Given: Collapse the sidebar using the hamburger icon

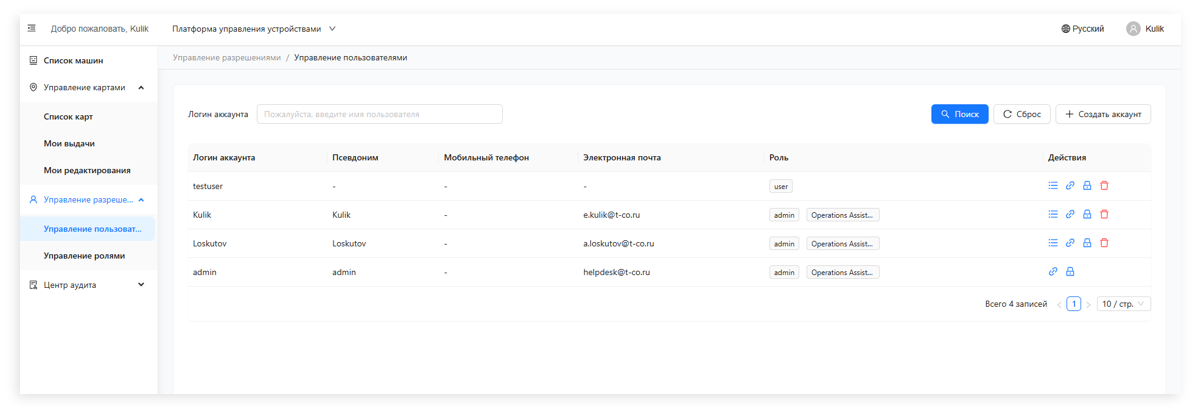Looking at the screenshot, I should click(32, 28).
